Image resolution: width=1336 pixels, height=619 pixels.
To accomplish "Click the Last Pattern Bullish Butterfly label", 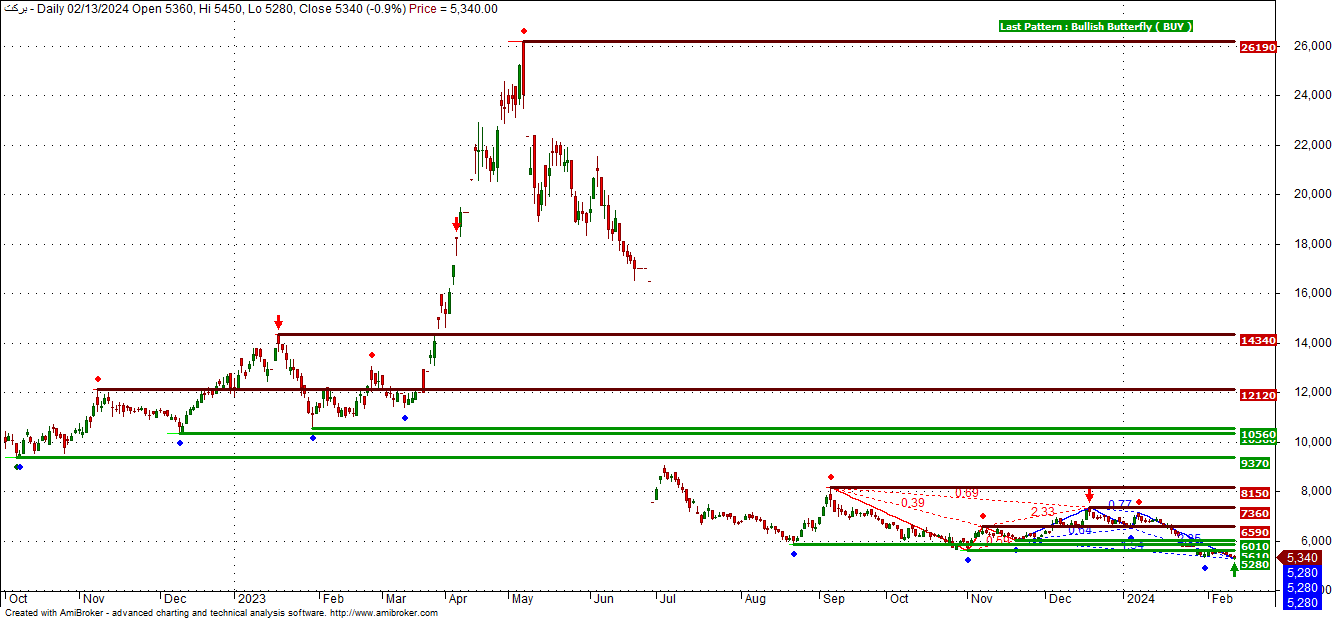I will [1096, 27].
